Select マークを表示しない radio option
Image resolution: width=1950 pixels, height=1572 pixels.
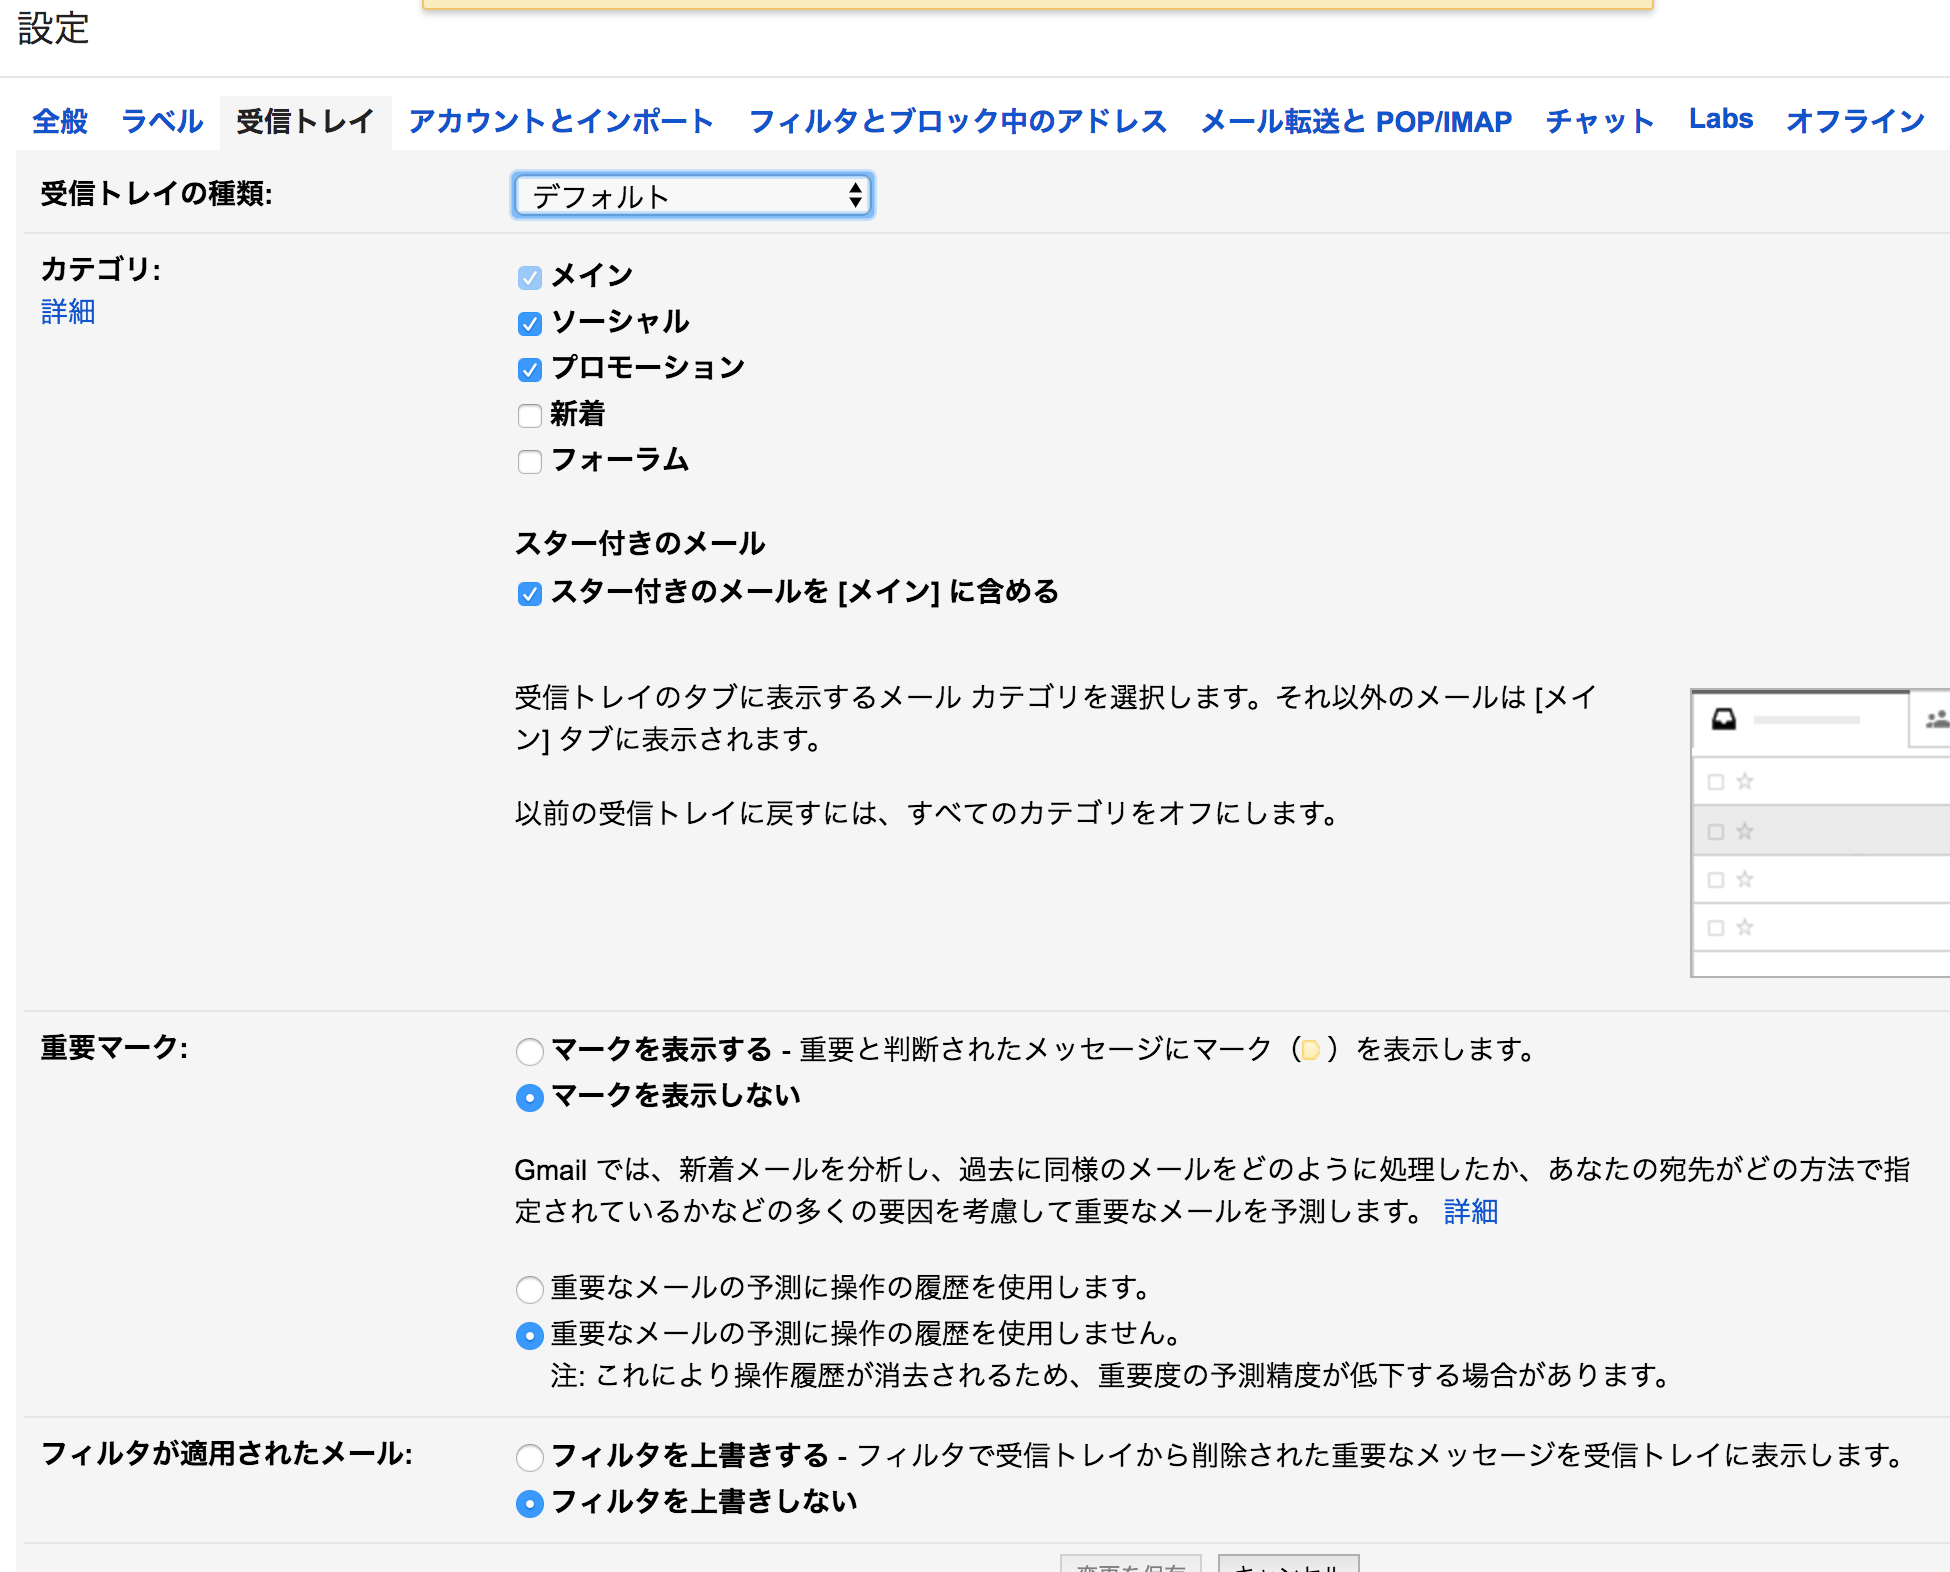click(530, 1098)
